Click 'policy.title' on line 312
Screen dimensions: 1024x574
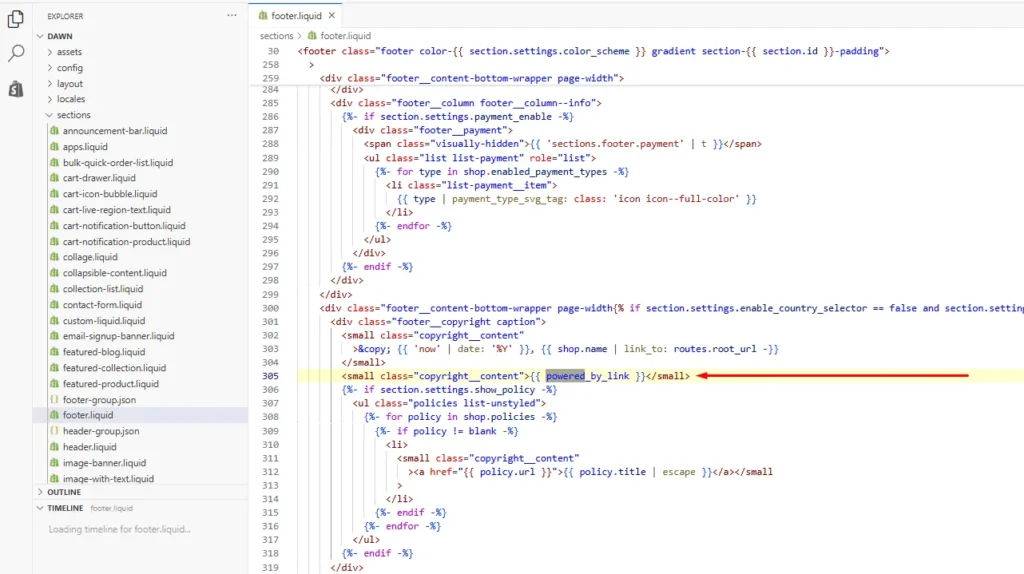pos(612,472)
